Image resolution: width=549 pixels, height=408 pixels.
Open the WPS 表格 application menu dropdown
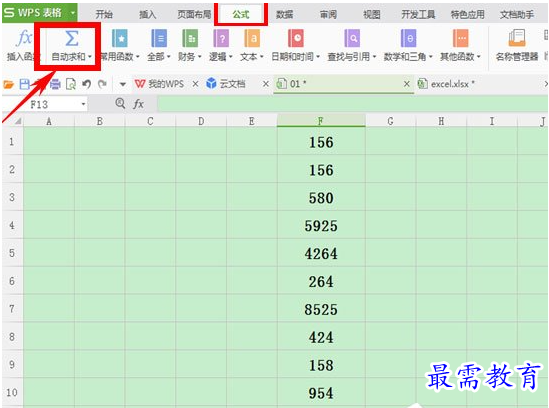pos(73,13)
